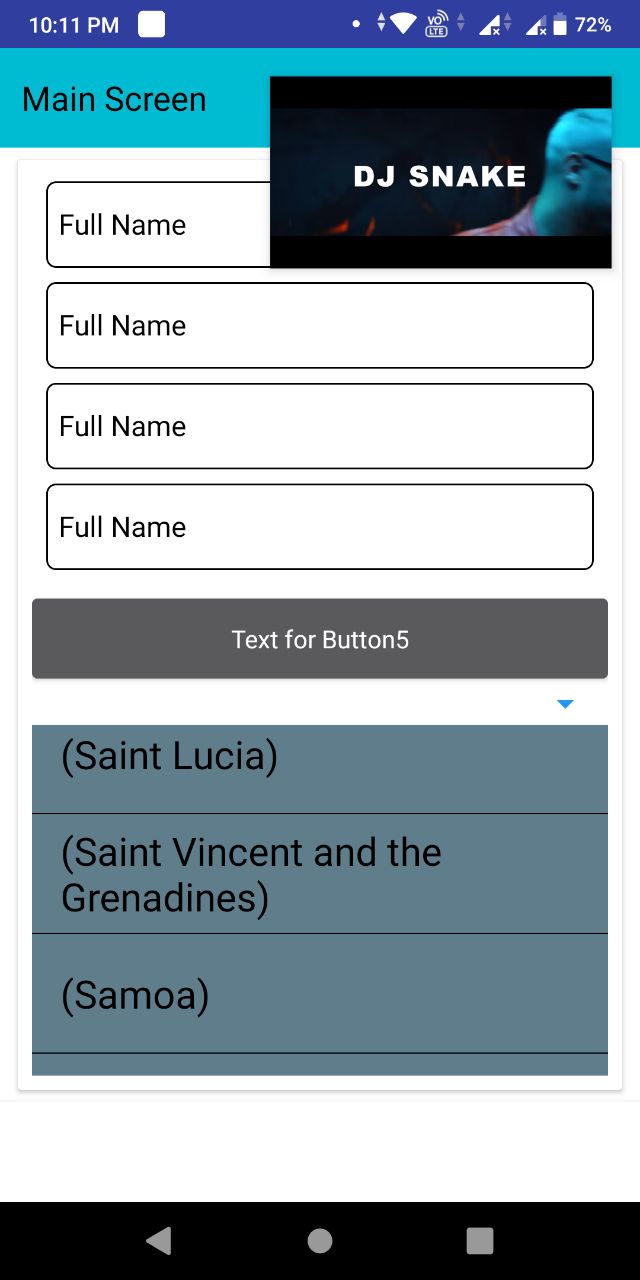
Task: Tap the Android back navigation button
Action: pos(159,1241)
